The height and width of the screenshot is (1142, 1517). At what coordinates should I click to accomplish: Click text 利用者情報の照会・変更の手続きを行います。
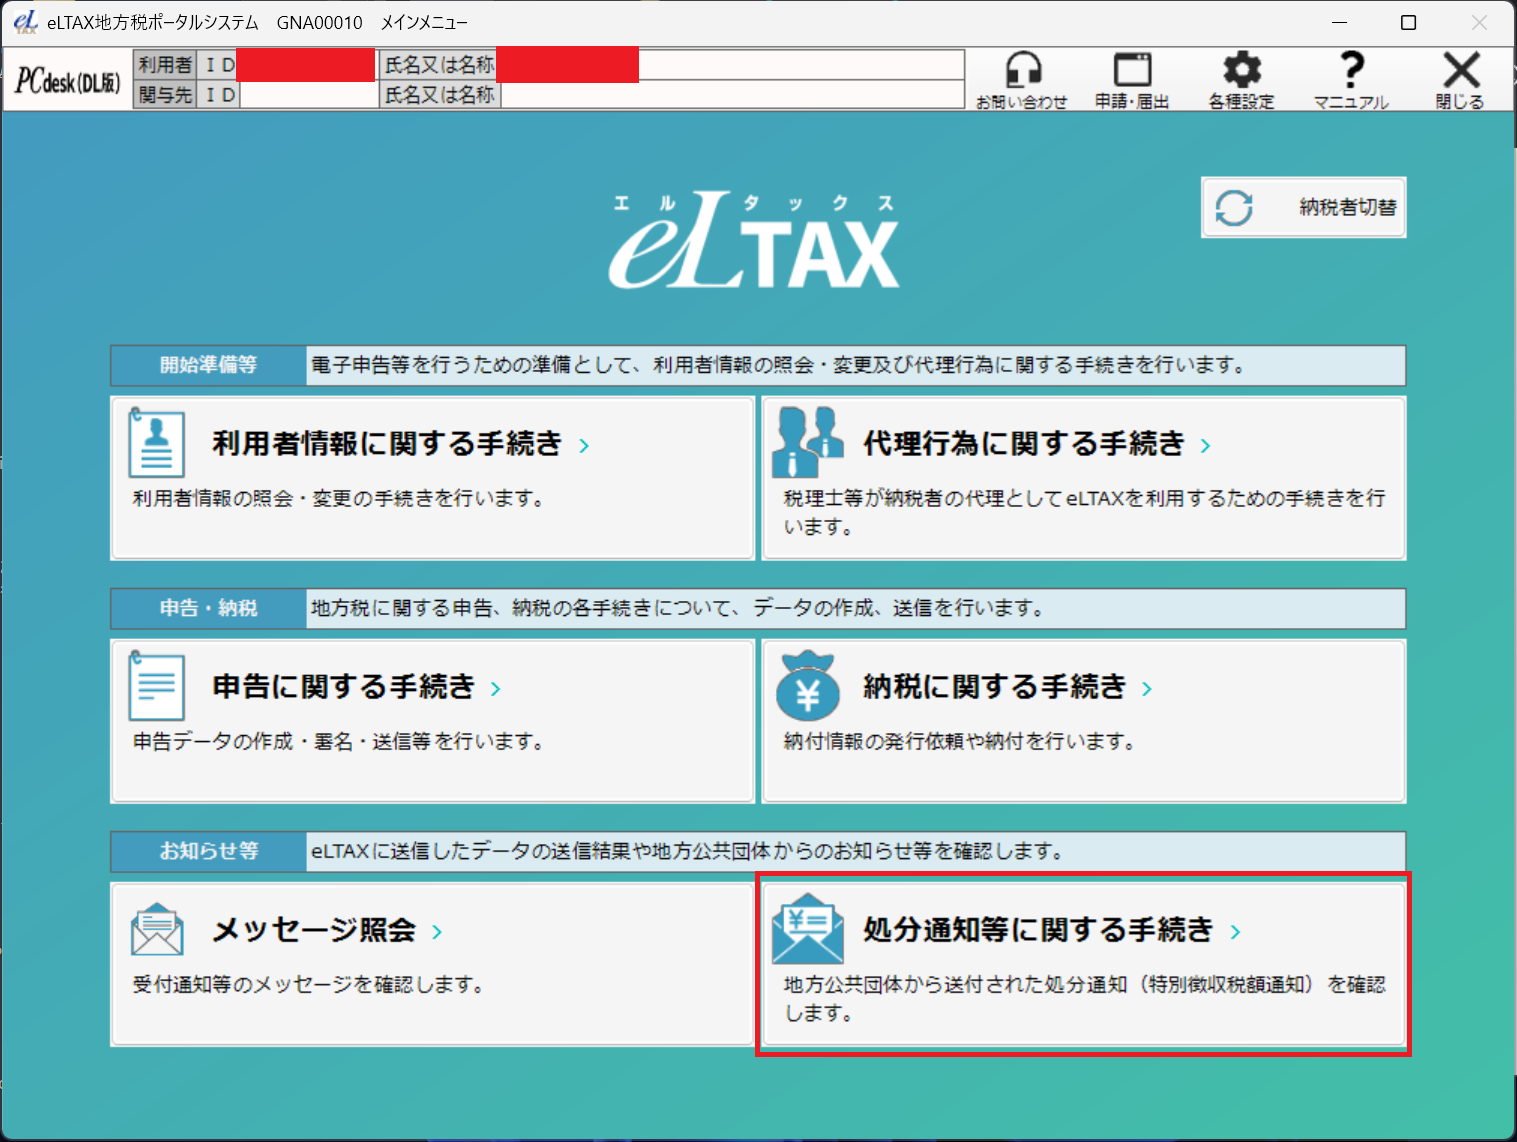[339, 498]
